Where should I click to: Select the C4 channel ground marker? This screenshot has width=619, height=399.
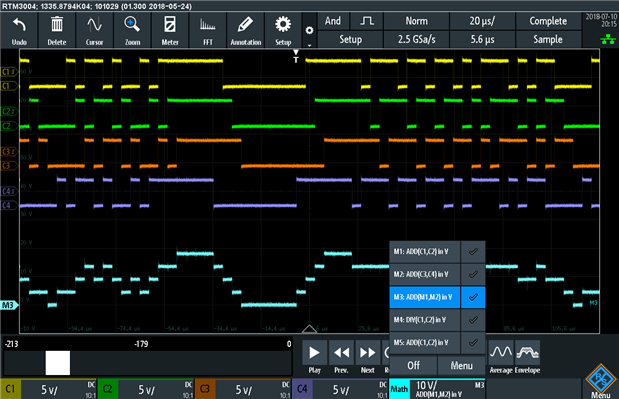pyautogui.click(x=9, y=205)
